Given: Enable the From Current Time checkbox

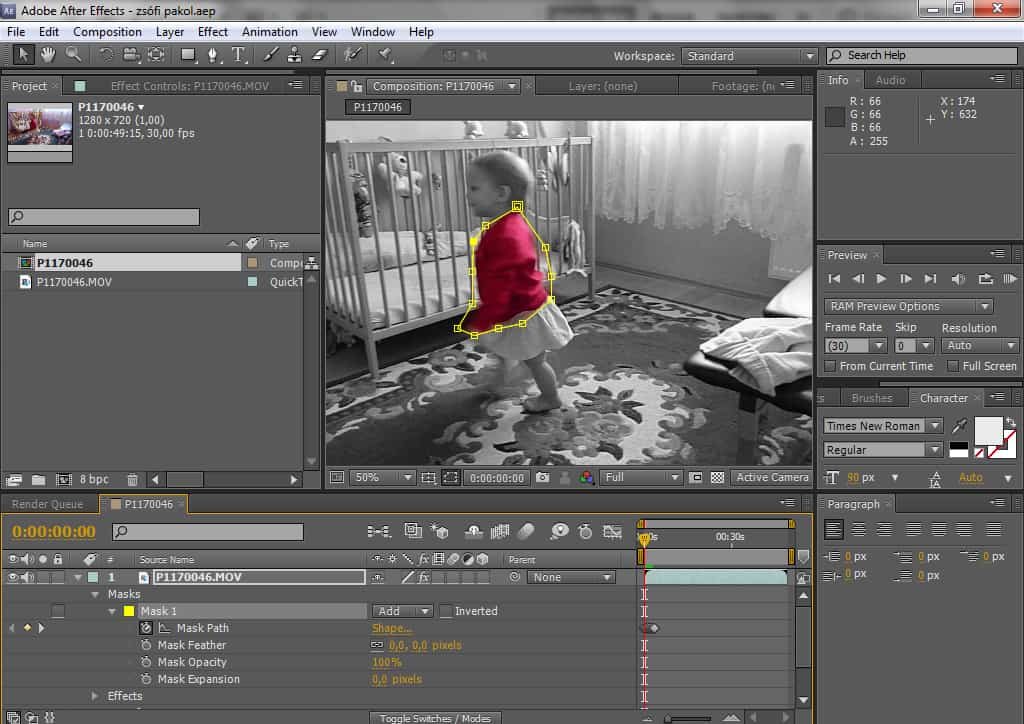Looking at the screenshot, I should coord(831,366).
